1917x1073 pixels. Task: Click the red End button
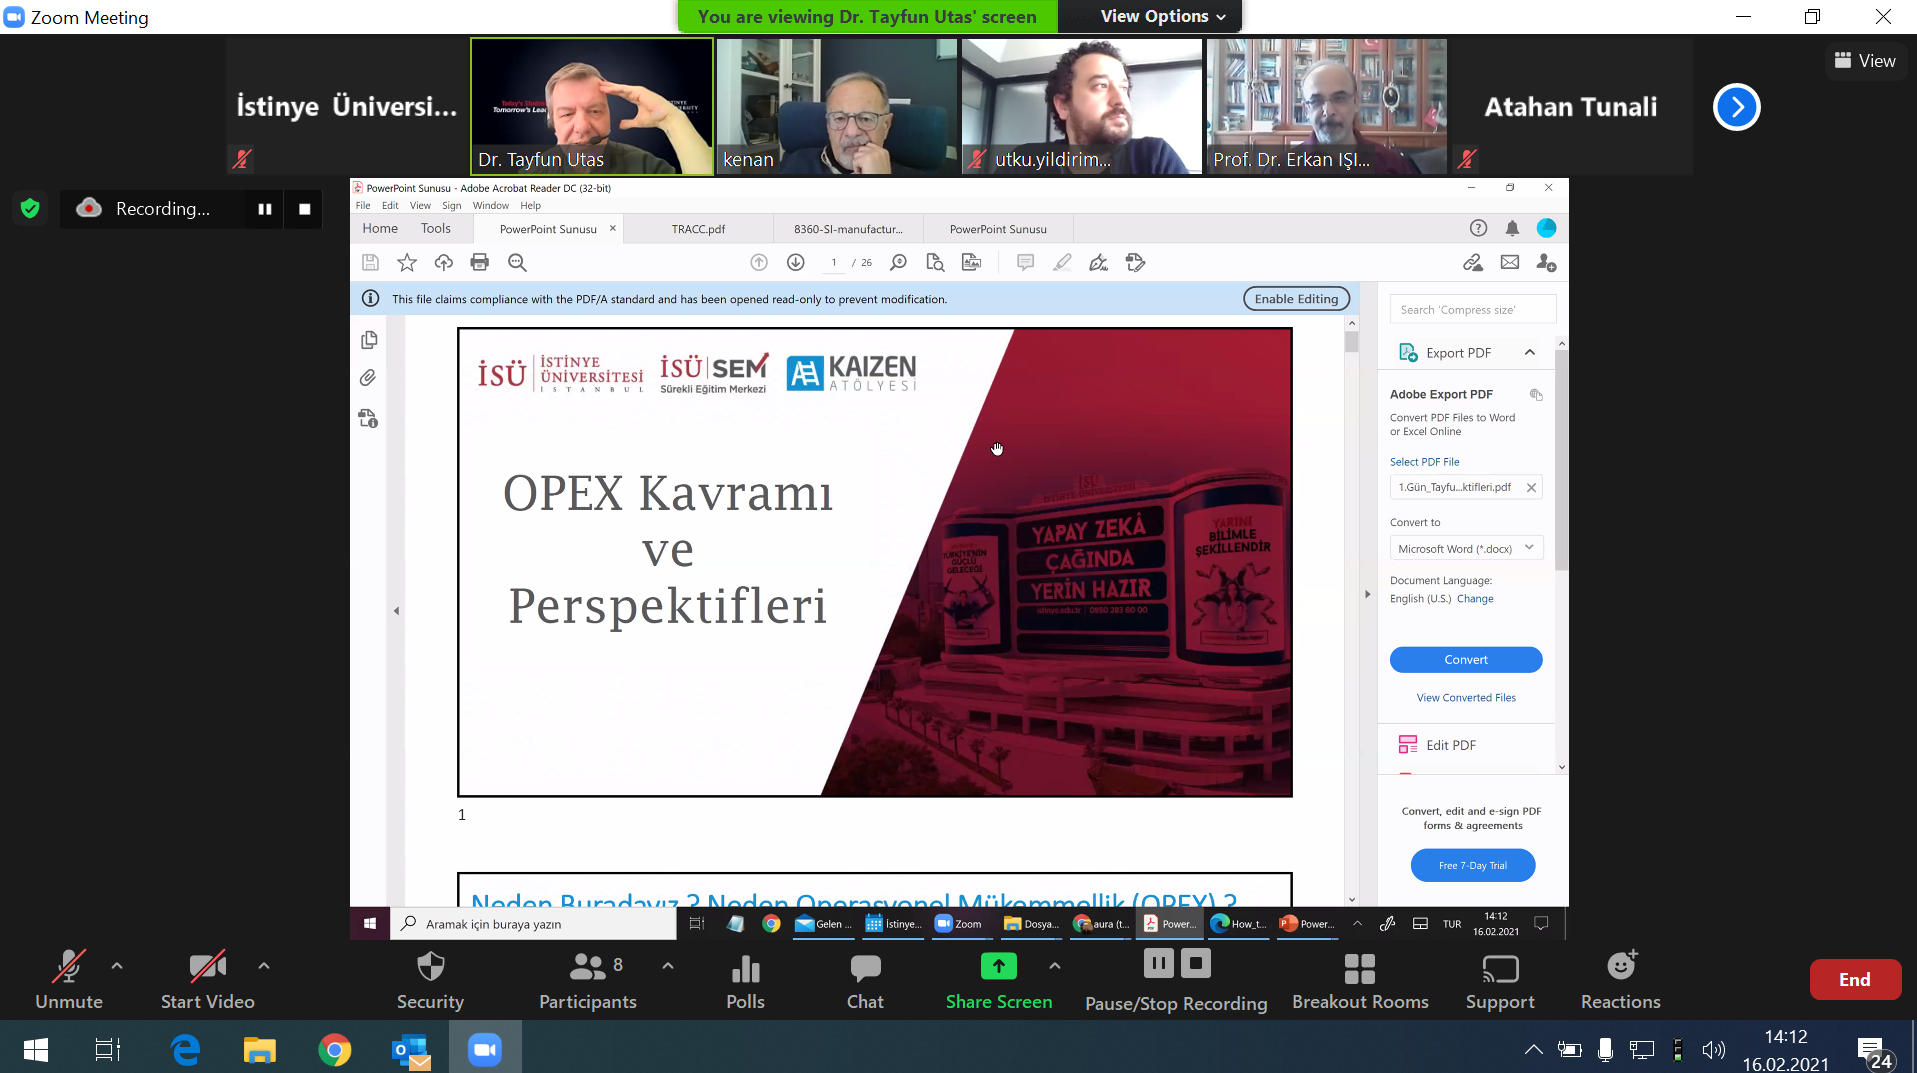click(x=1854, y=980)
